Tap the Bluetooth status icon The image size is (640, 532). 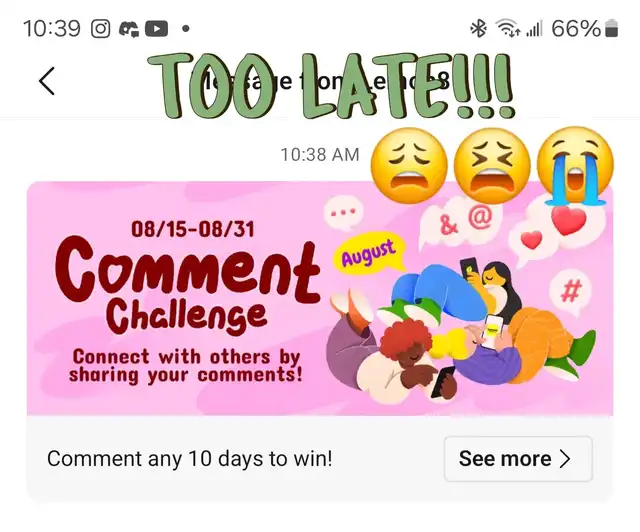(x=478, y=29)
